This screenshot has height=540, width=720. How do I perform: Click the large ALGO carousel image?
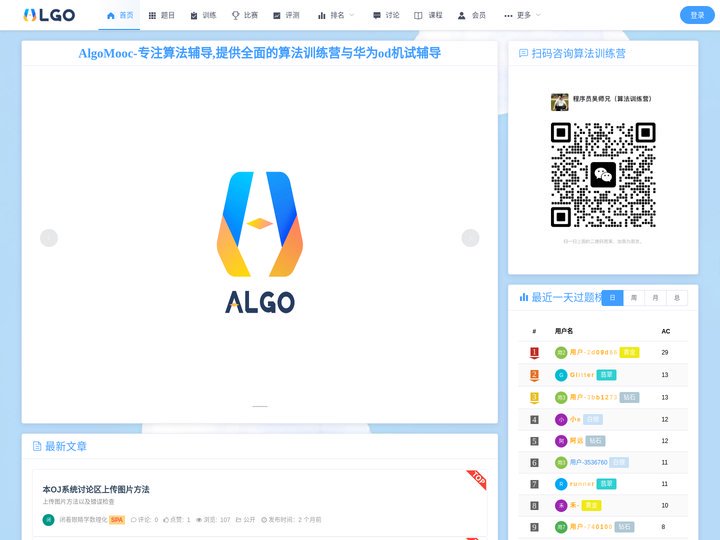click(260, 242)
